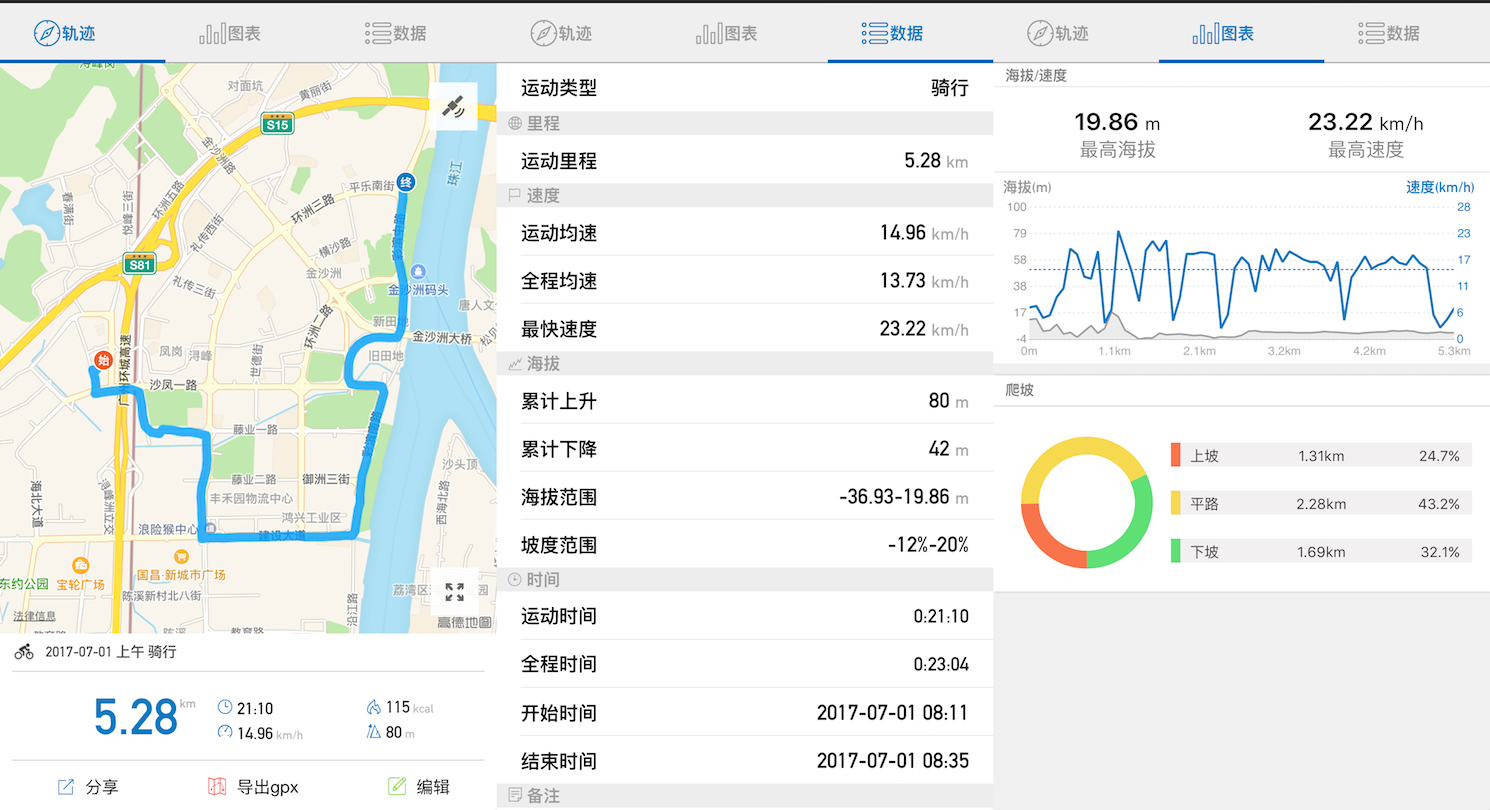Image resolution: width=1490 pixels, height=810 pixels.
Task: Tap the 编辑 edit button label
Action: (433, 787)
